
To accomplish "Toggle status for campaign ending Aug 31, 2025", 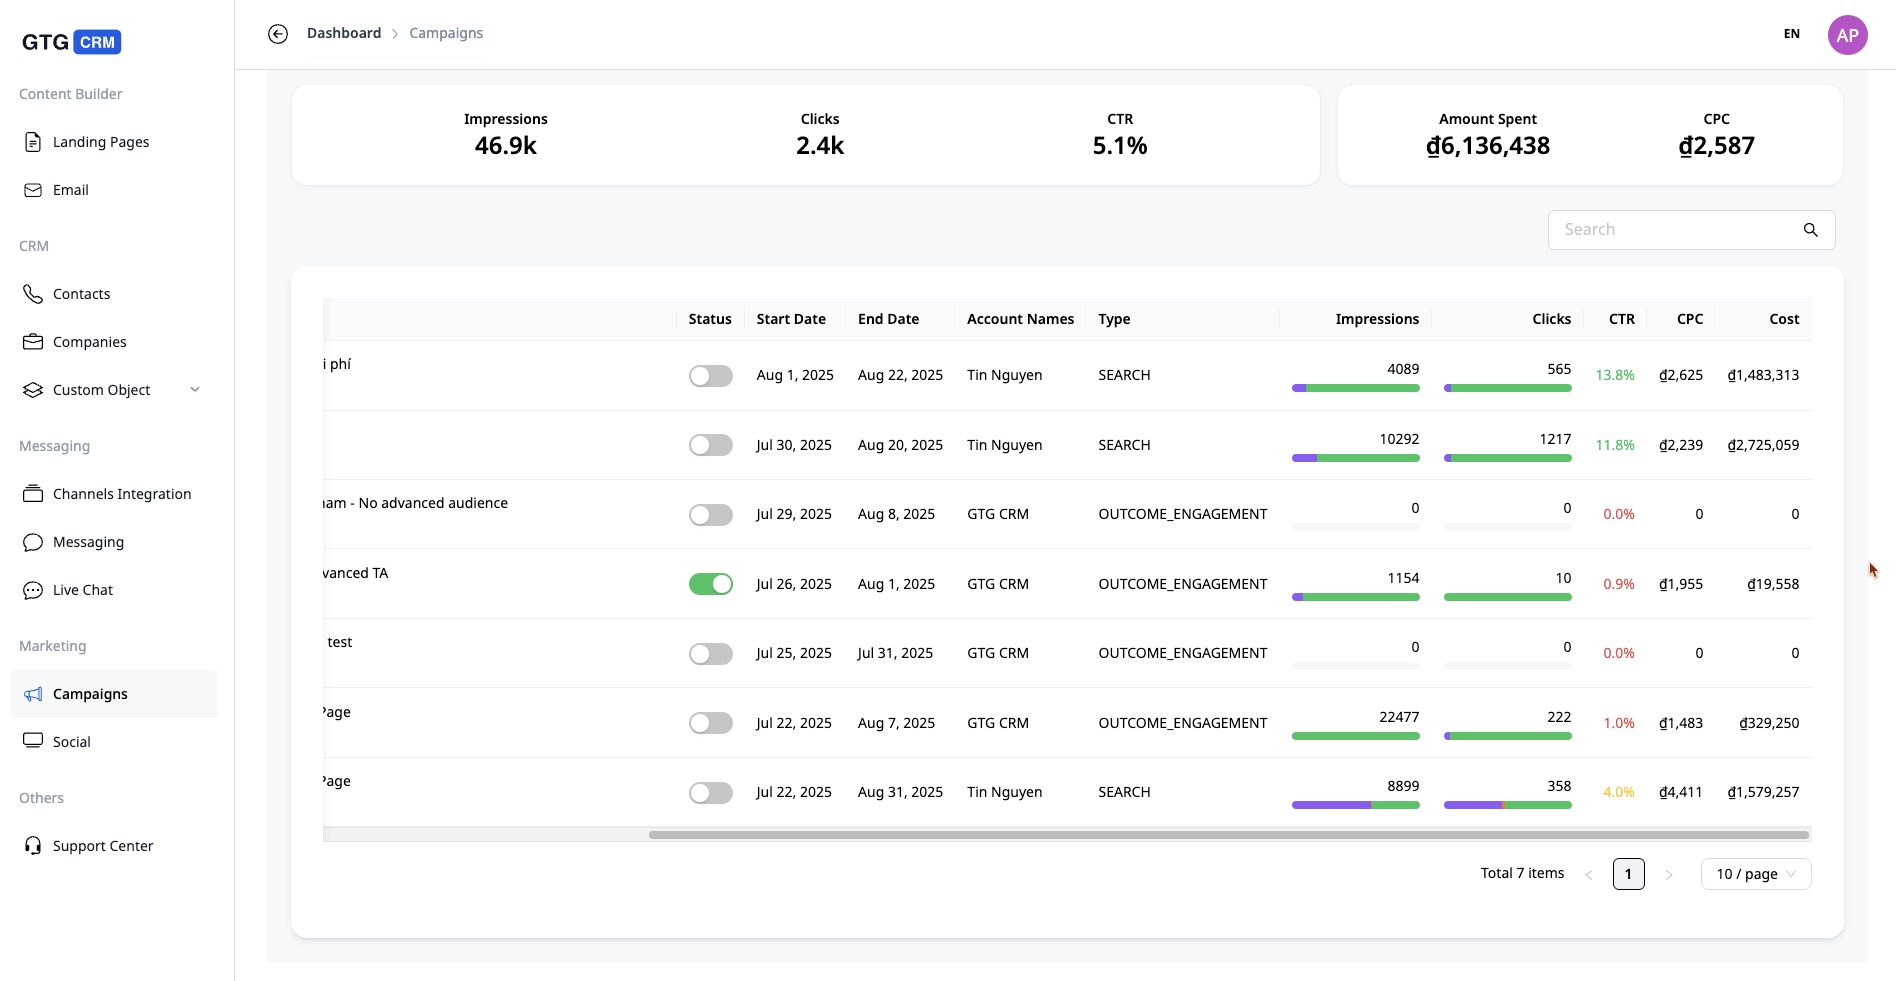I will (711, 793).
